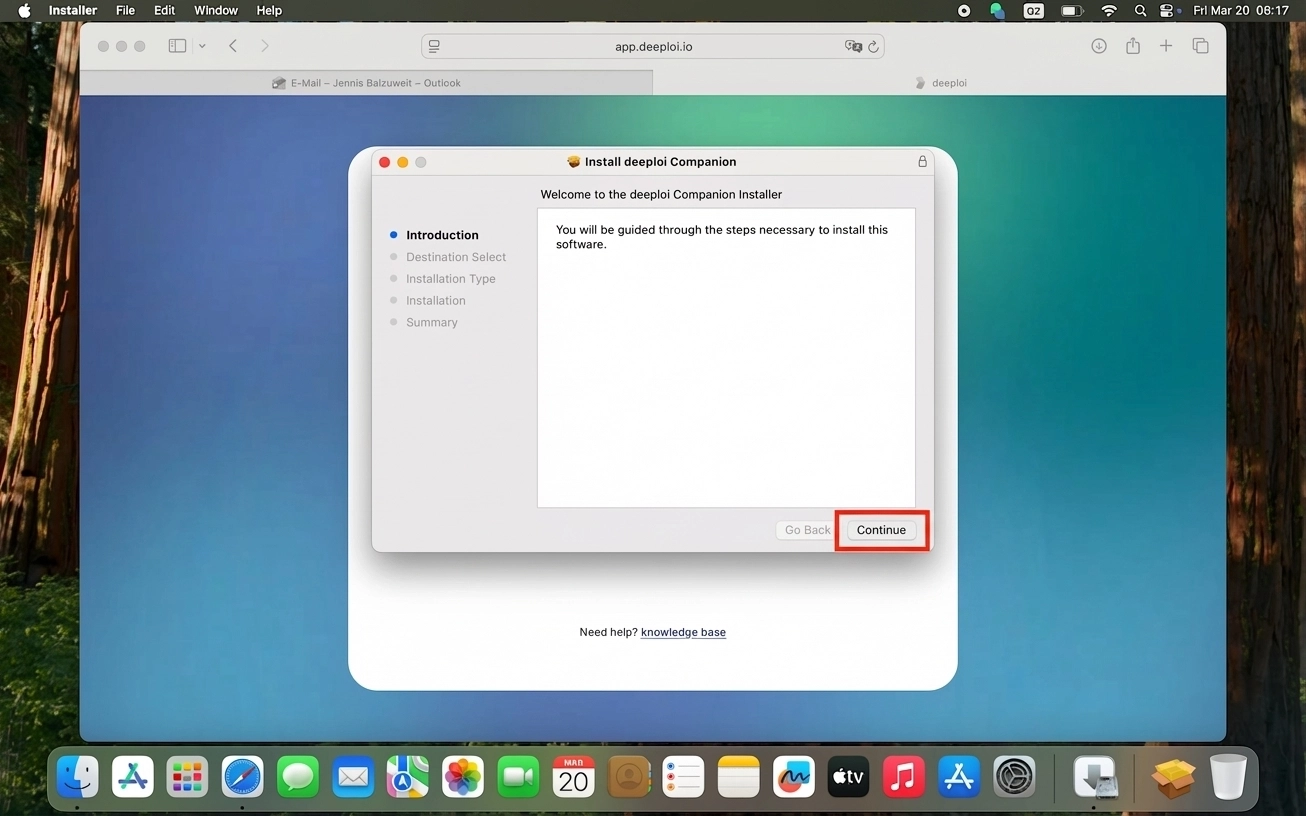Click the Installer package icon in Dock

[1094, 777]
